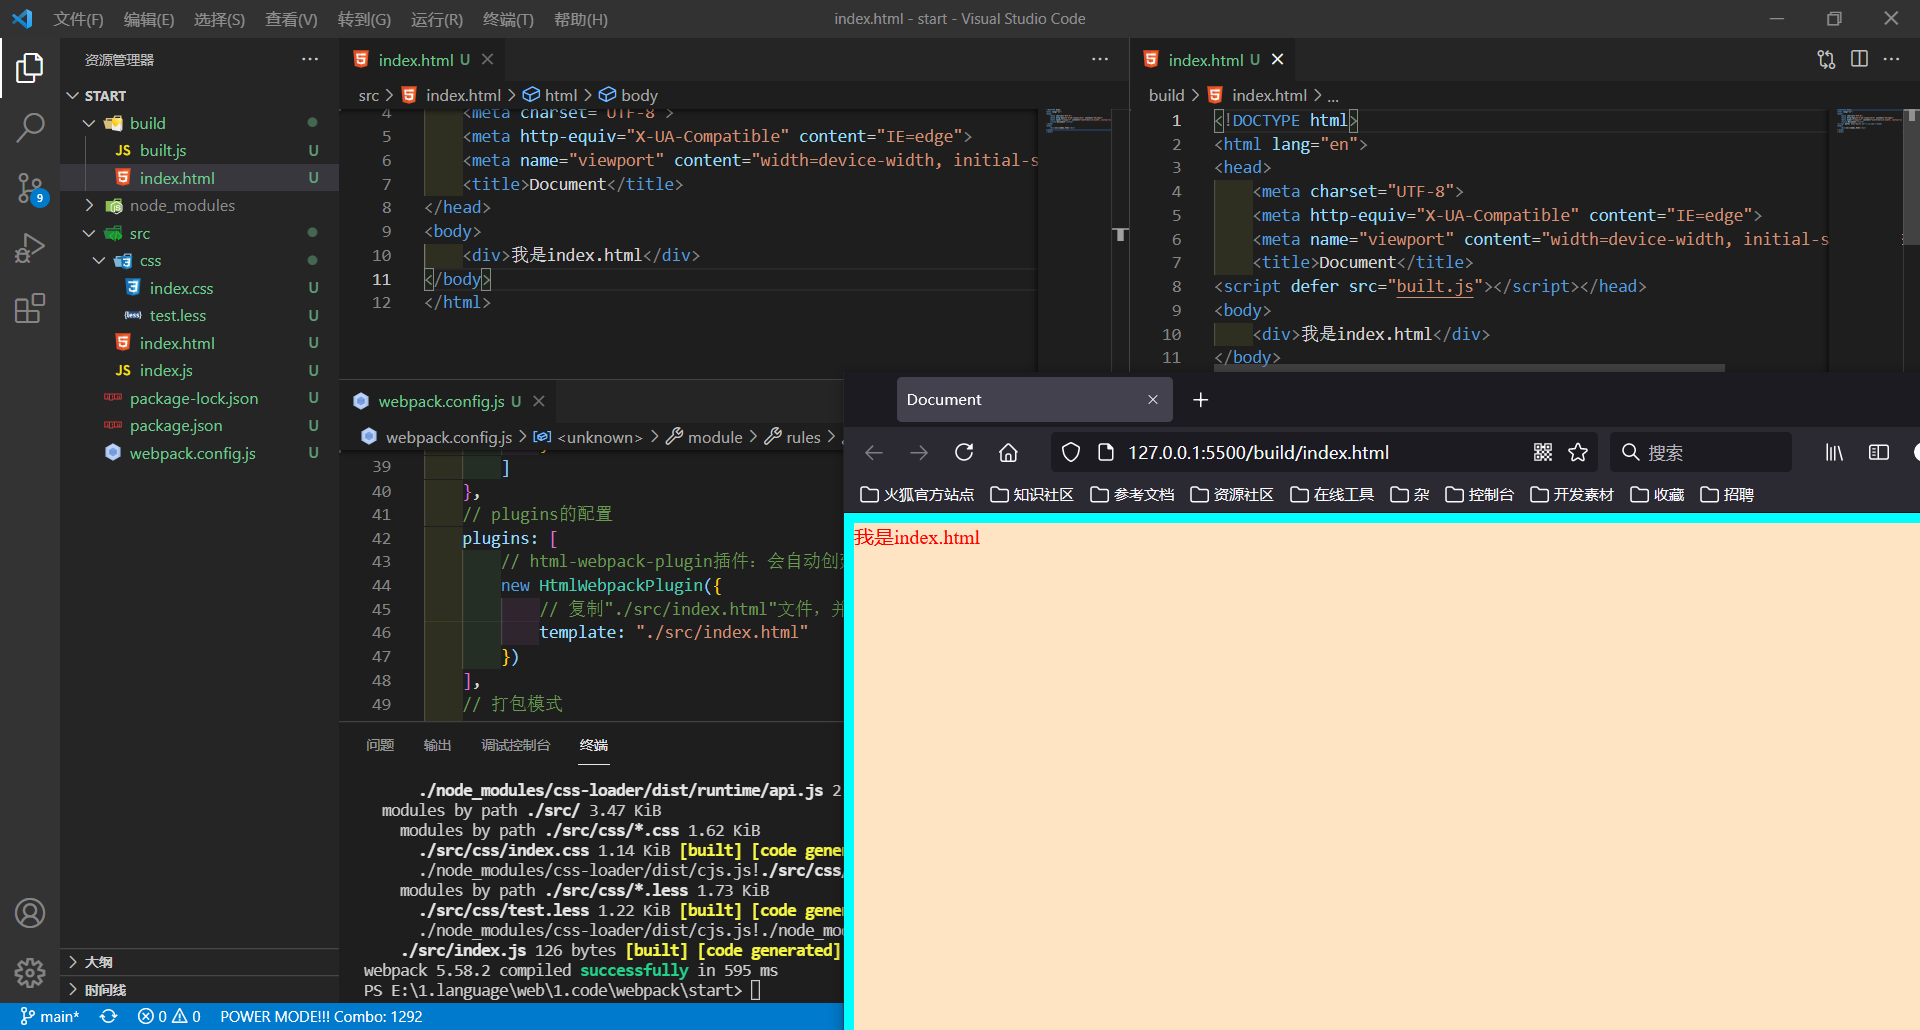Open the Manage settings gear
The image size is (1920, 1030).
(30, 972)
